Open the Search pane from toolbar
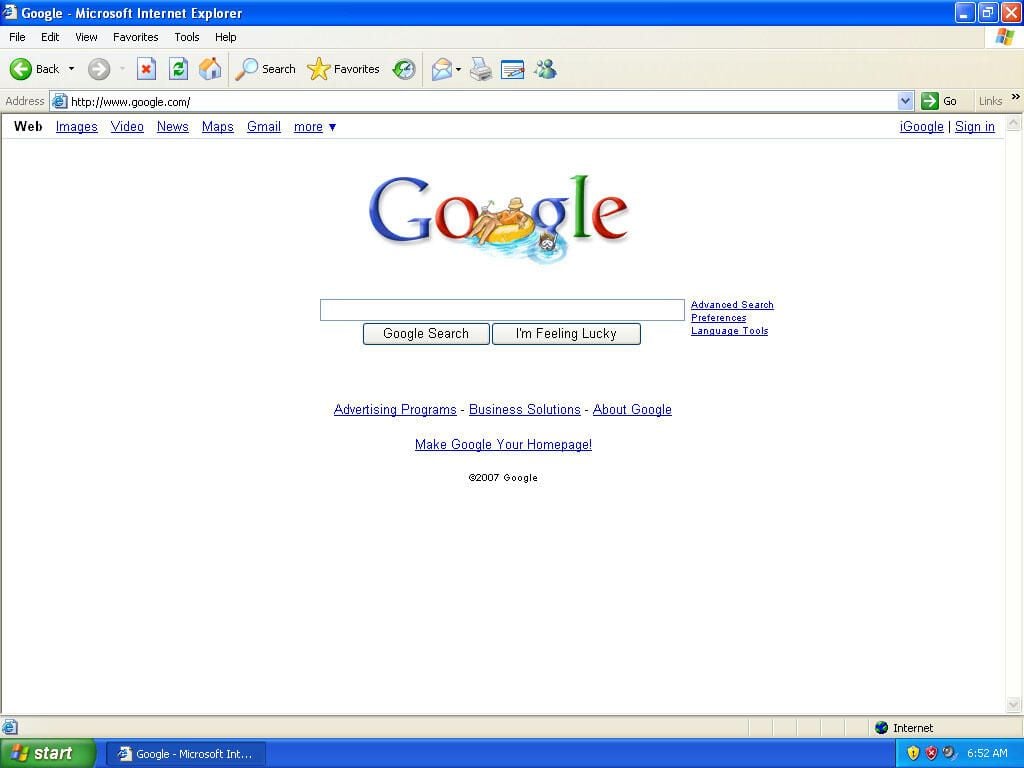Viewport: 1024px width, 768px height. point(265,69)
